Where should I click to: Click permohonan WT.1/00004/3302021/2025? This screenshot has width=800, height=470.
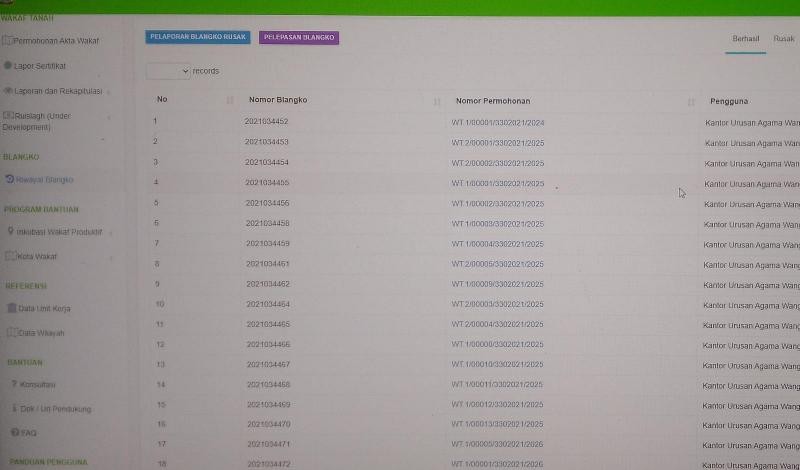pos(497,244)
